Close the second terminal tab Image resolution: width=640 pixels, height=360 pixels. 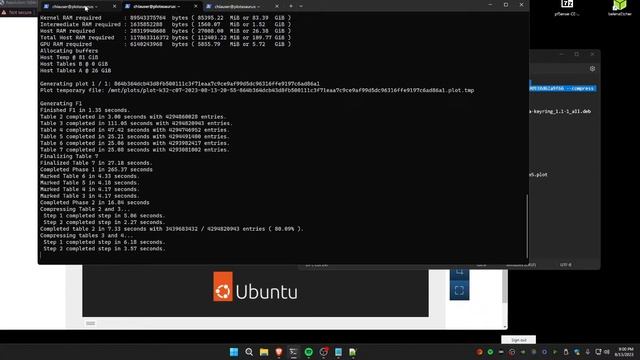point(196,7)
